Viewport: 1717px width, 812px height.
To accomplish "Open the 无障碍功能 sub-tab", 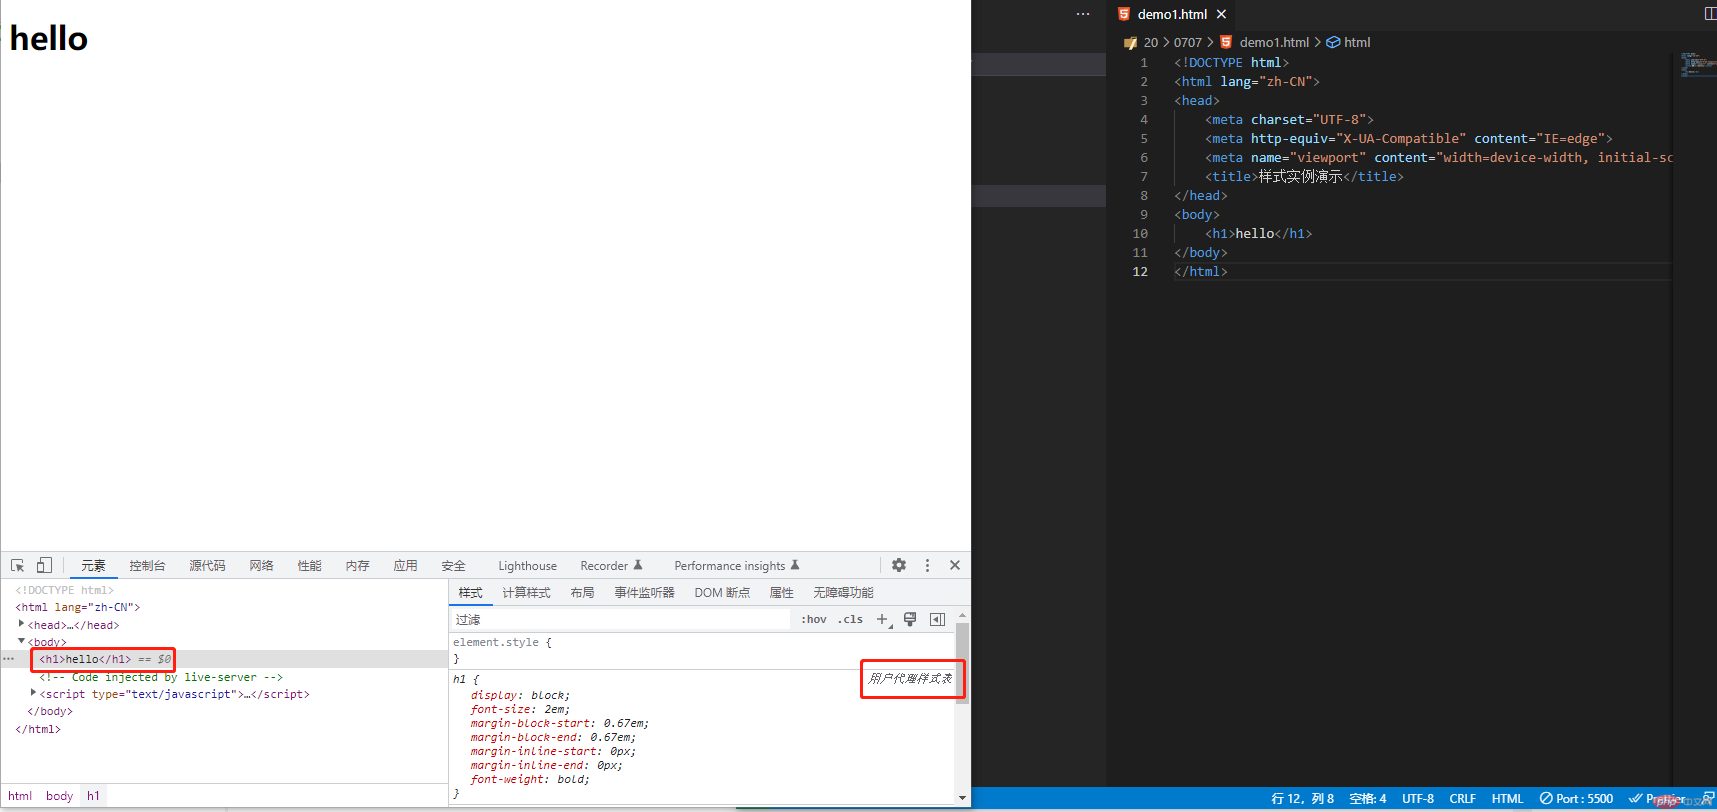I will click(x=843, y=593).
